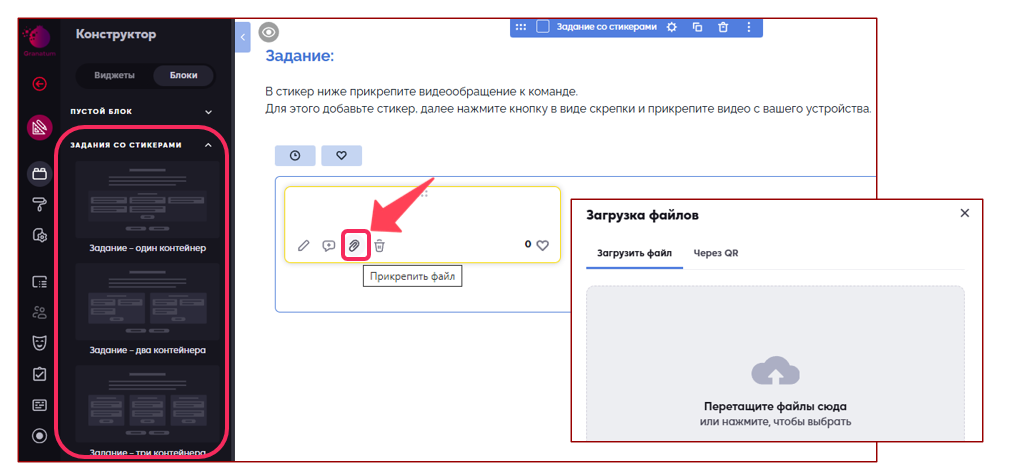Delete block via blue toolbar trash icon

pos(723,27)
